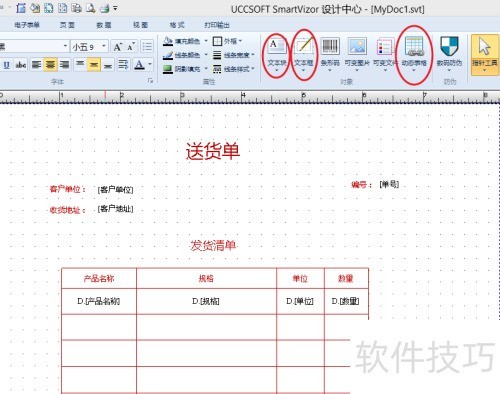Viewport: 500px width, 394px height.
Task: Select the 送货单 title text on canvas
Action: 213,151
